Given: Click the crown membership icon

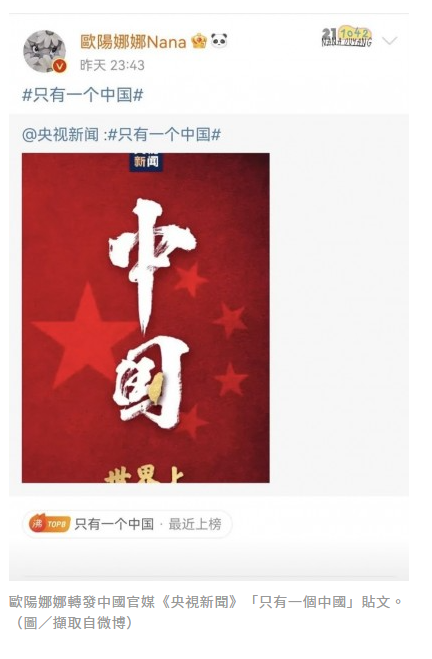Looking at the screenshot, I should point(199,41).
